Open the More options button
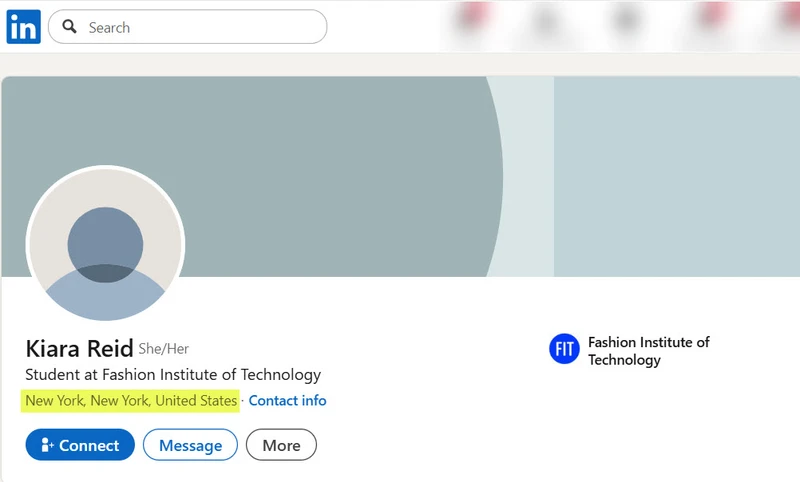Viewport: 800px width, 482px height. 281,445
